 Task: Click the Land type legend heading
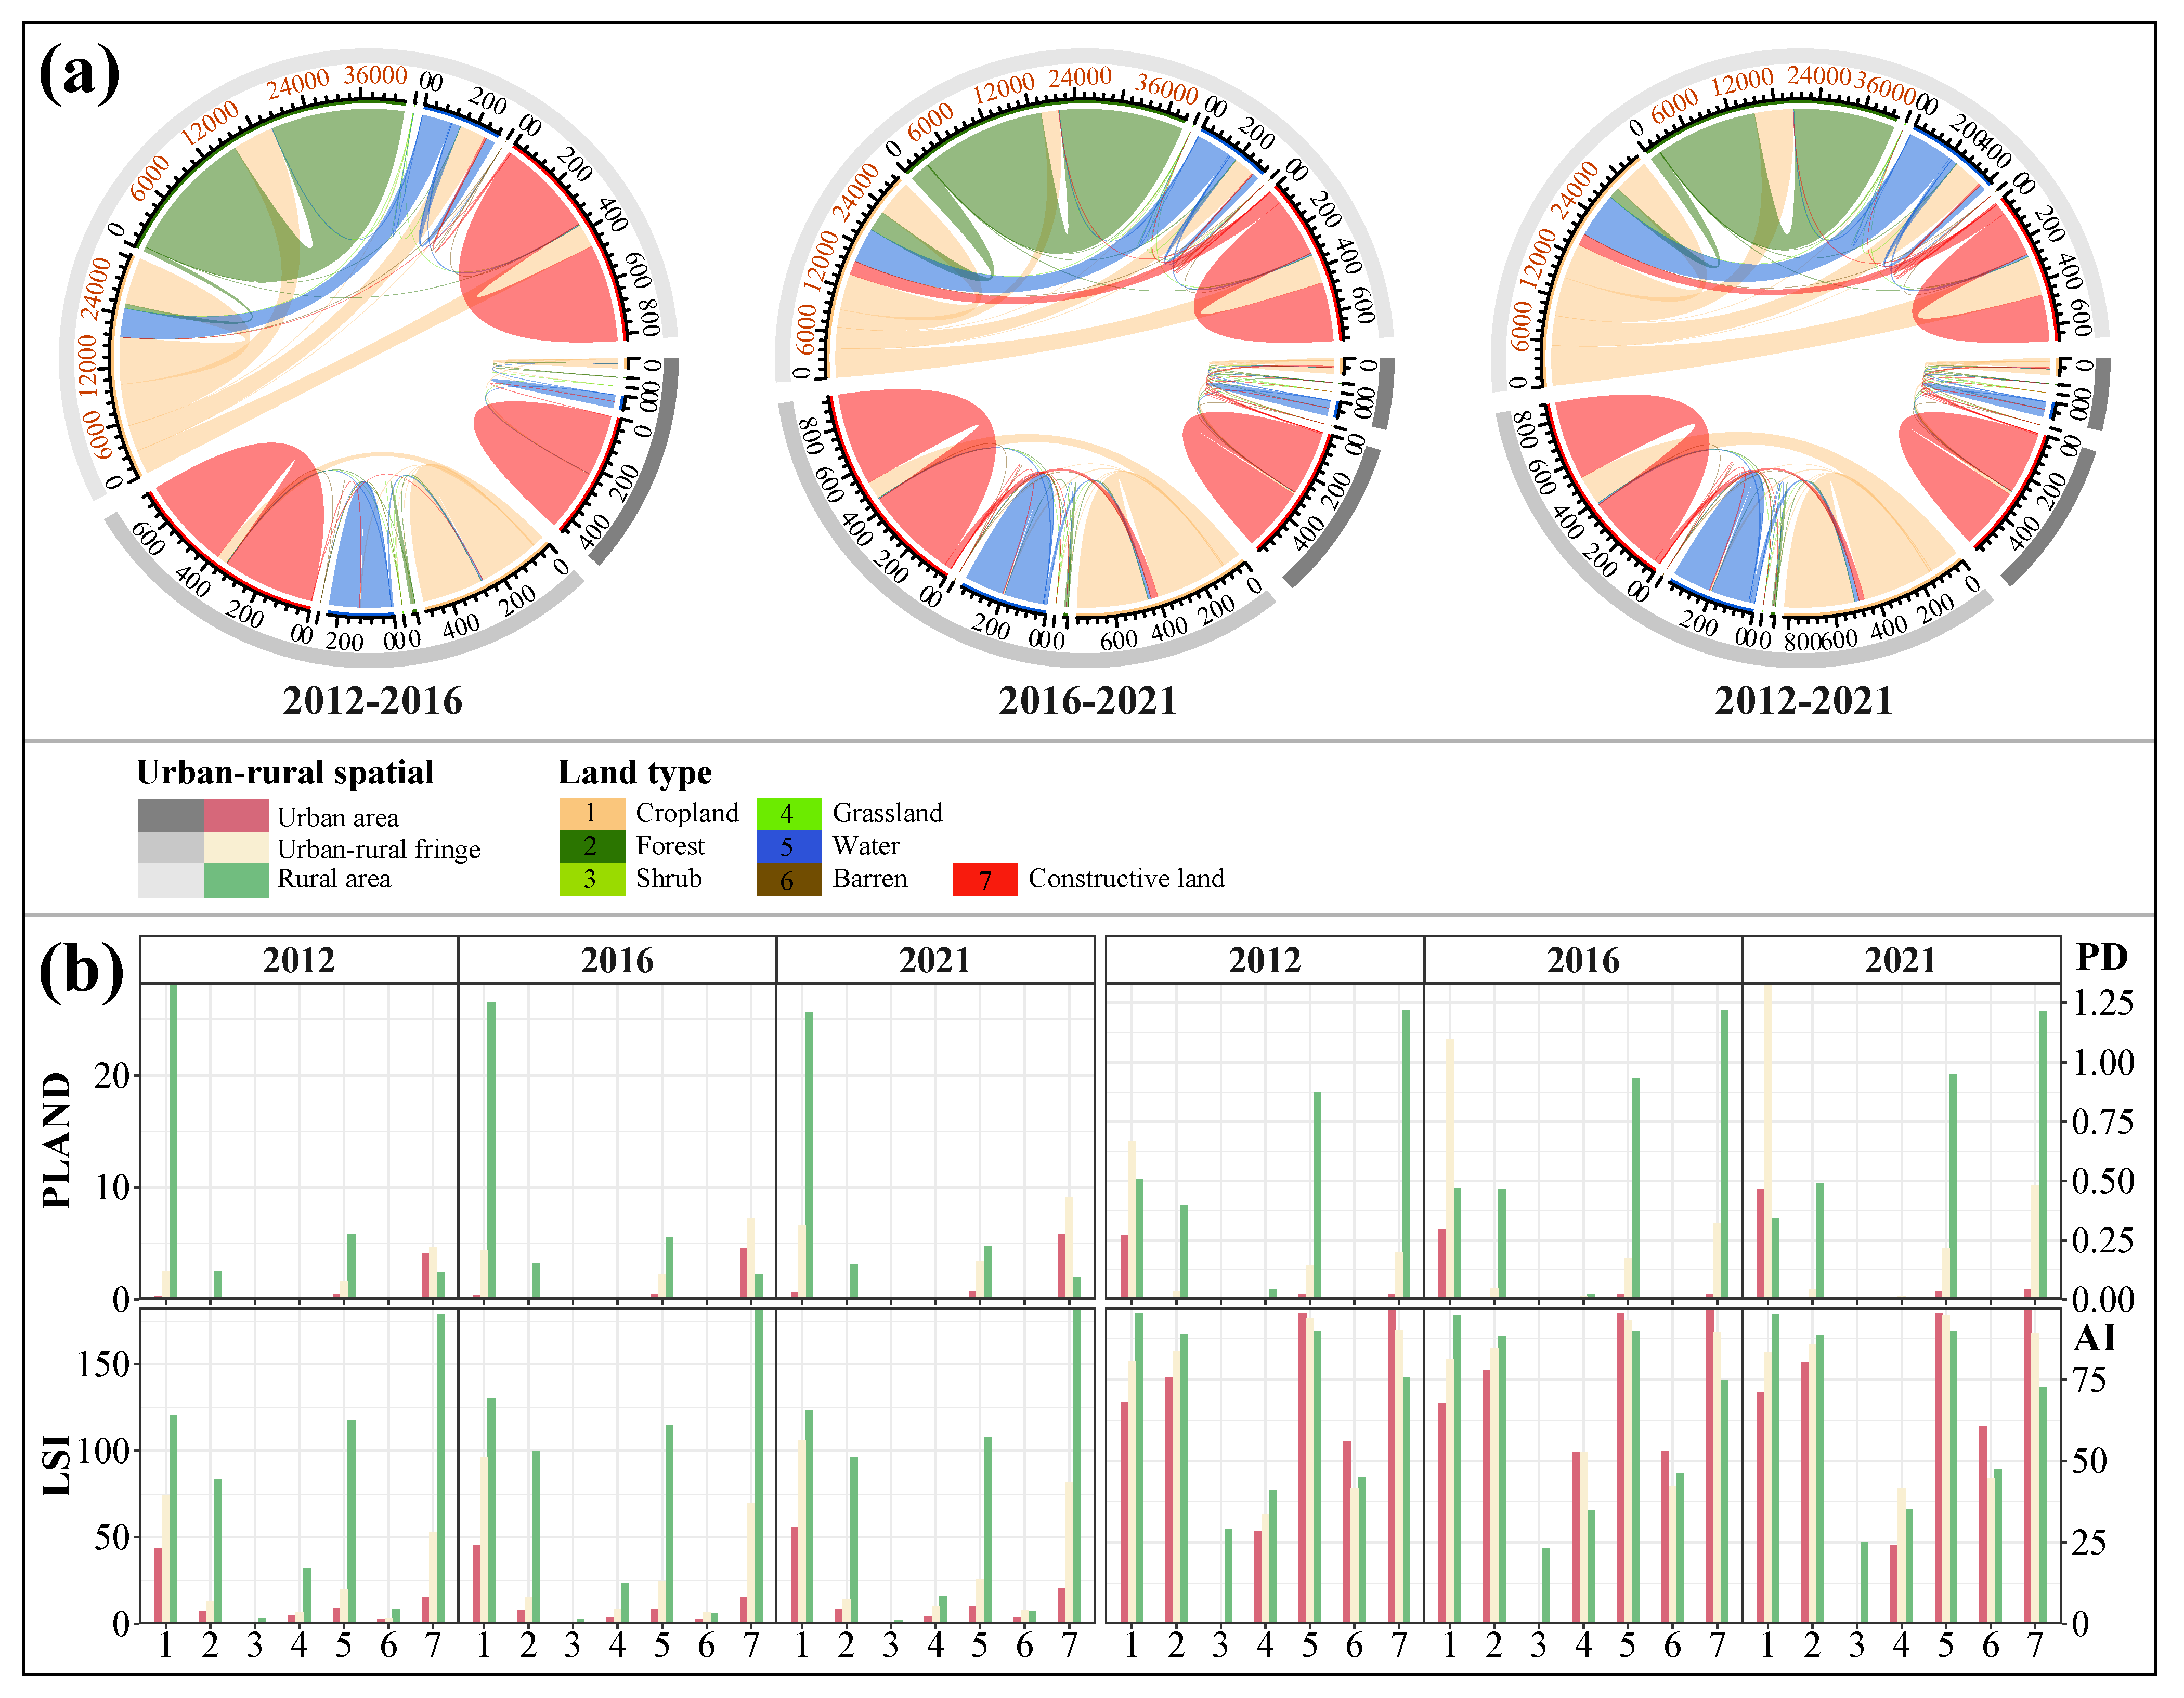point(635,772)
